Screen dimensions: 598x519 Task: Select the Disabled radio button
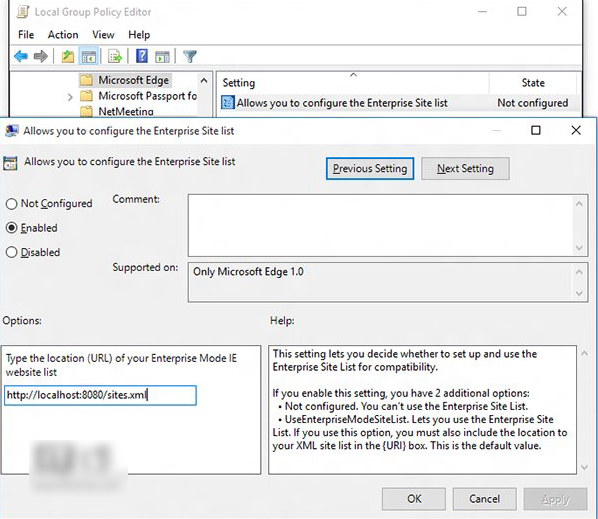point(11,252)
